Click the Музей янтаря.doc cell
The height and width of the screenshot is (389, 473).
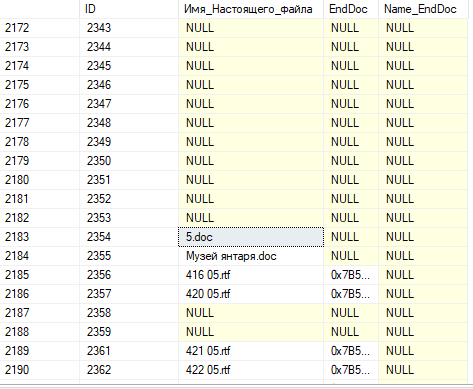[251, 256]
